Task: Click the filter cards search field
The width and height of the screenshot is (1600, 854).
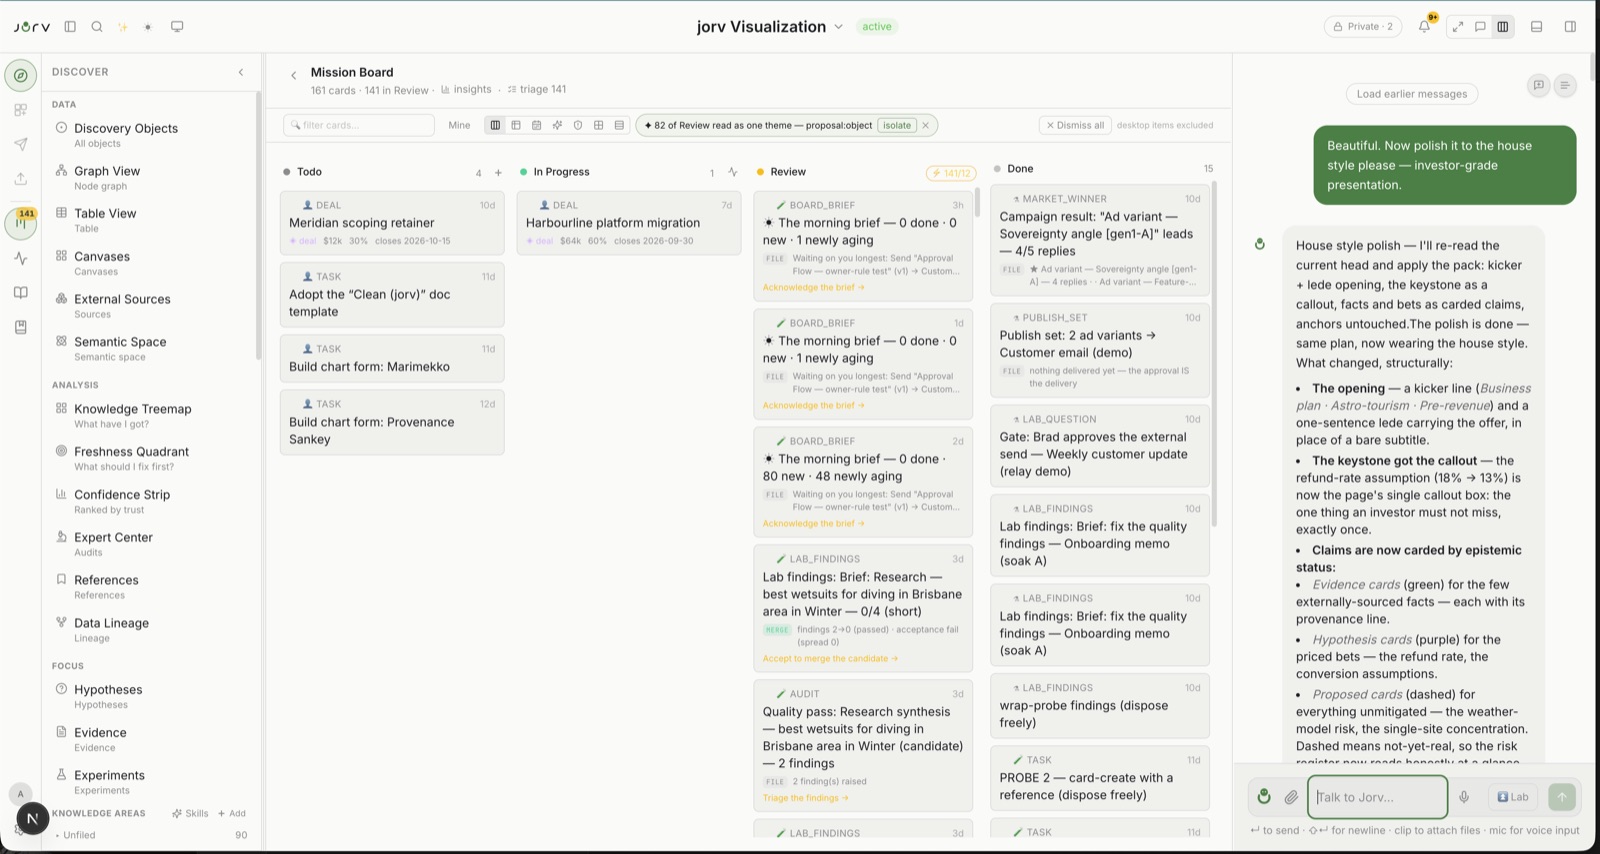Action: (359, 125)
